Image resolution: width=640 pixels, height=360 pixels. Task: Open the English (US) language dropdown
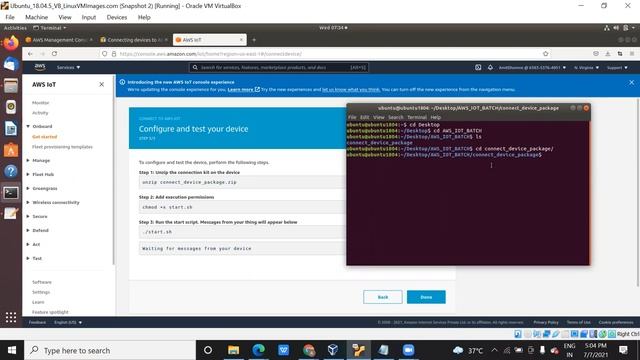(x=68, y=322)
